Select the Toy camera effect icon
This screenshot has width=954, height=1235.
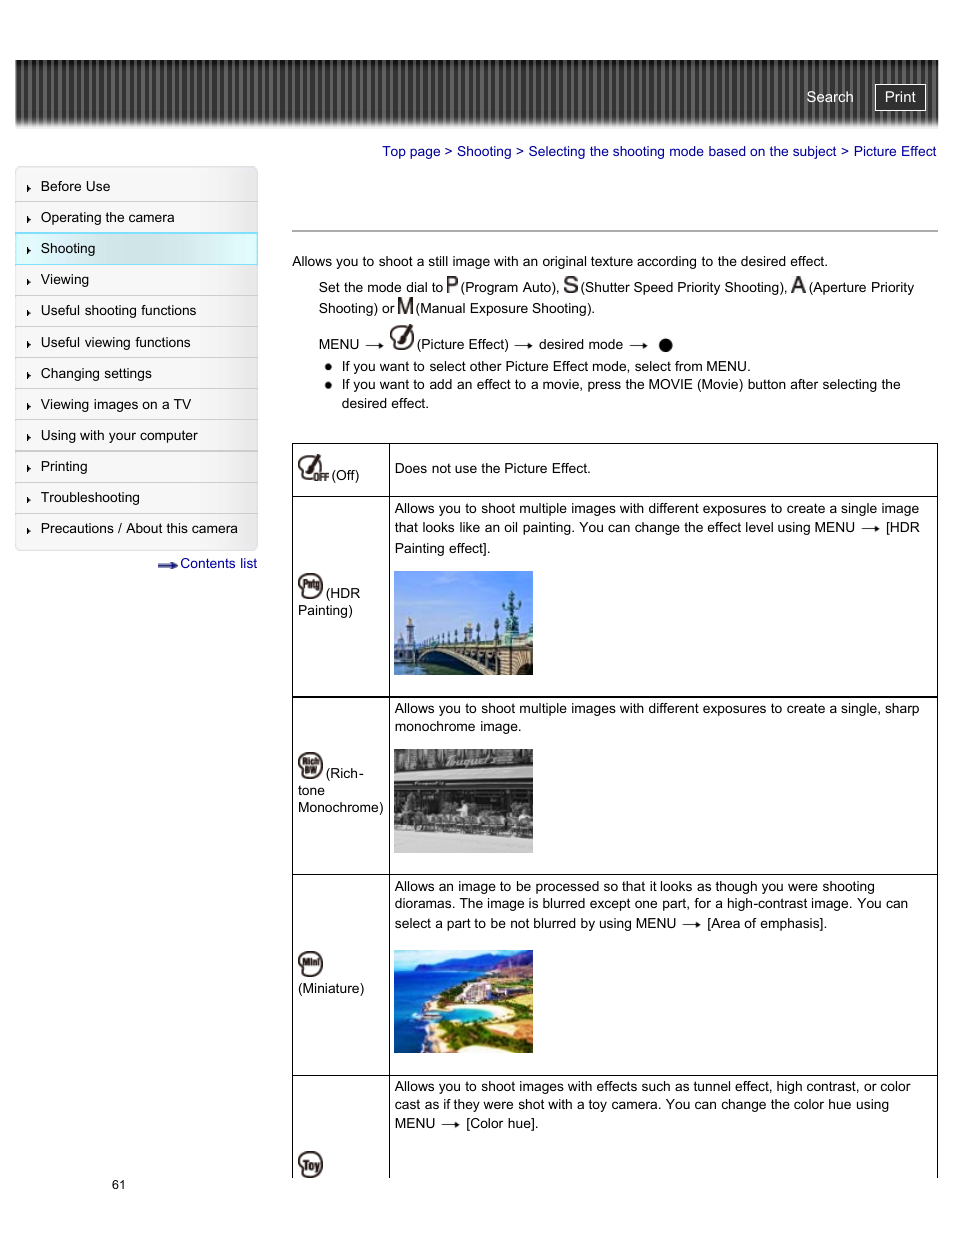click(310, 1164)
